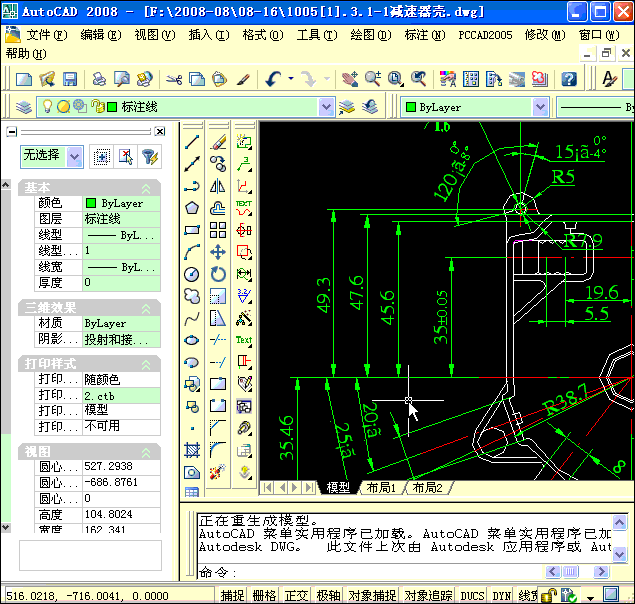Switch to the 布局1 layout tab
This screenshot has width=635, height=604.
(381, 487)
